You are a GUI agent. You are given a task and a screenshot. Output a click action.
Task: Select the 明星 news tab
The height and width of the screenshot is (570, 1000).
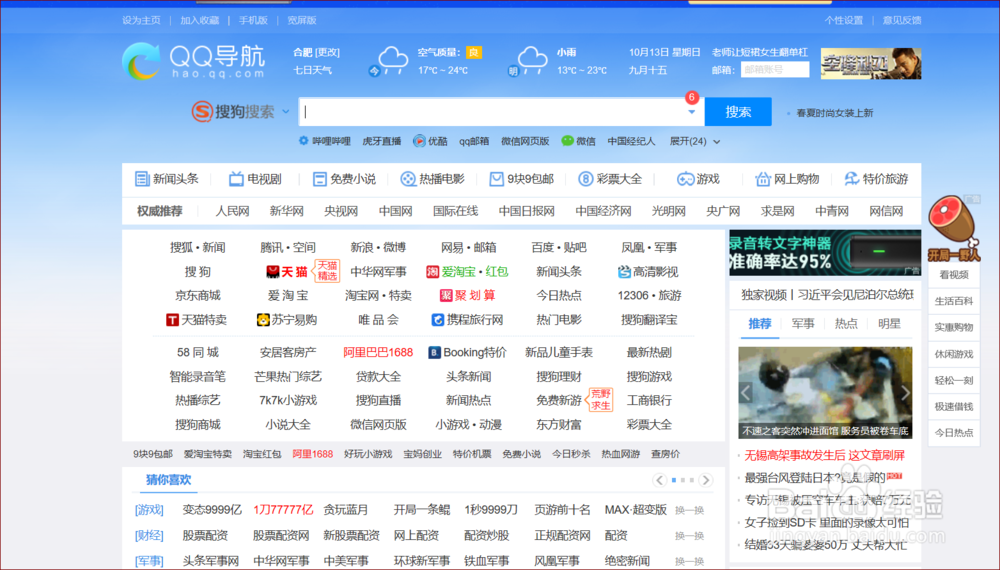tap(889, 324)
